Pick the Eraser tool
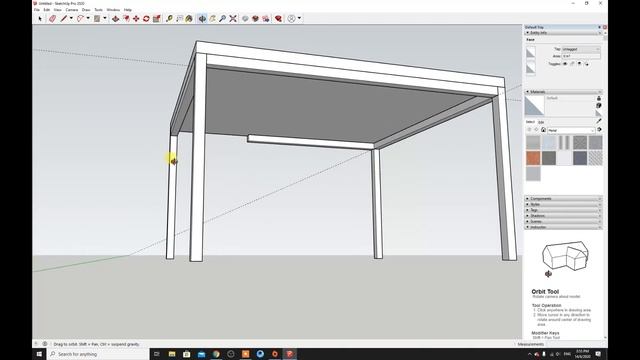The height and width of the screenshot is (360, 640). (x=53, y=18)
